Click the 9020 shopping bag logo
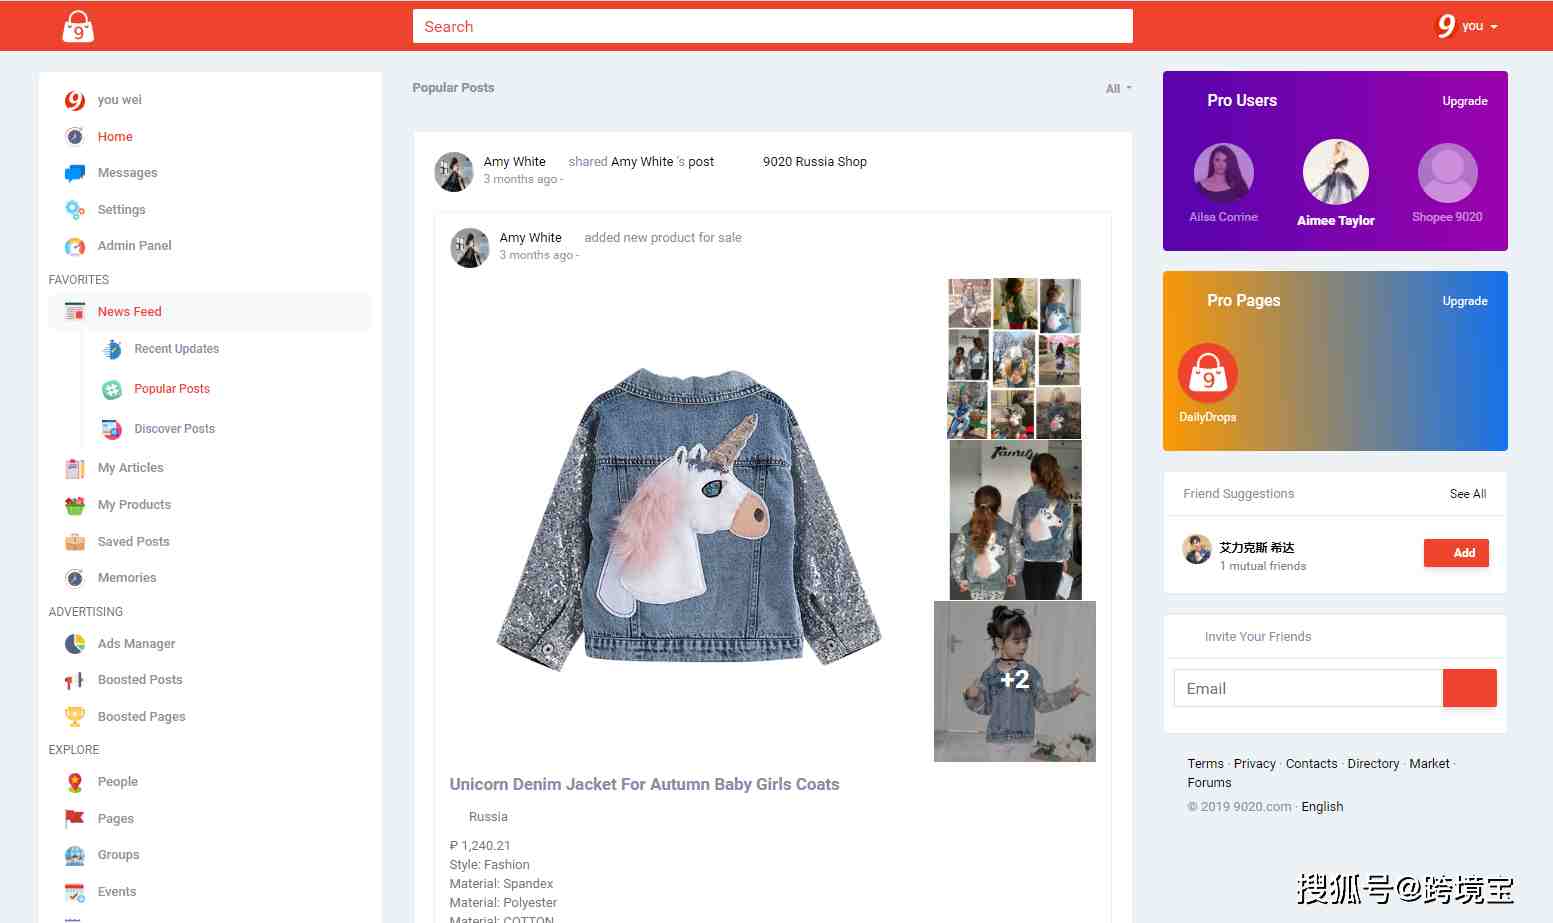This screenshot has width=1553, height=923. click(x=78, y=26)
